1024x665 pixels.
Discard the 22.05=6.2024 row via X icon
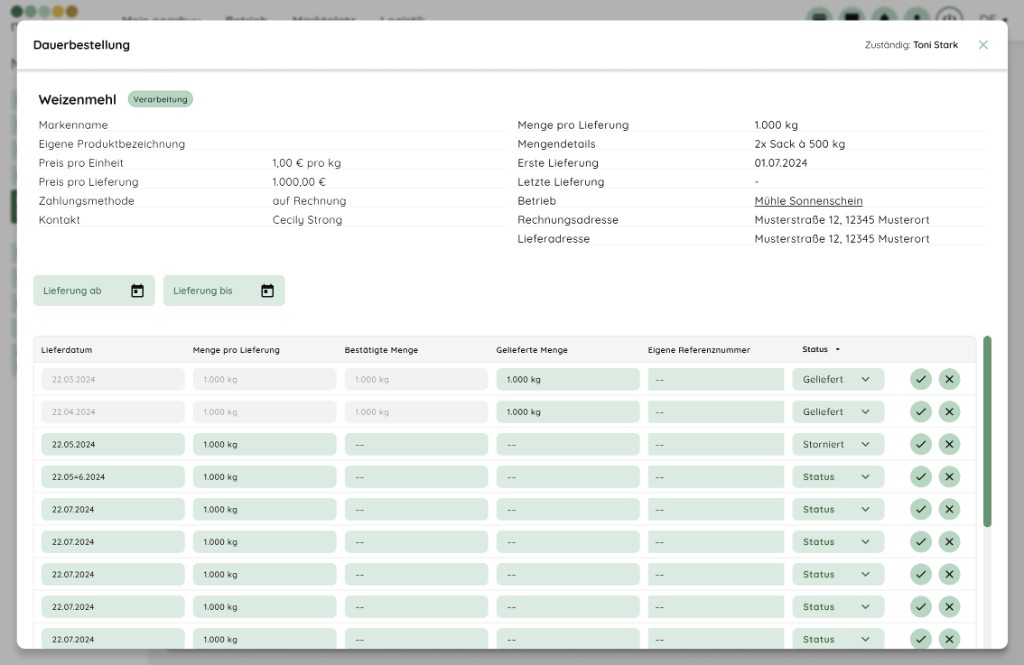(950, 477)
